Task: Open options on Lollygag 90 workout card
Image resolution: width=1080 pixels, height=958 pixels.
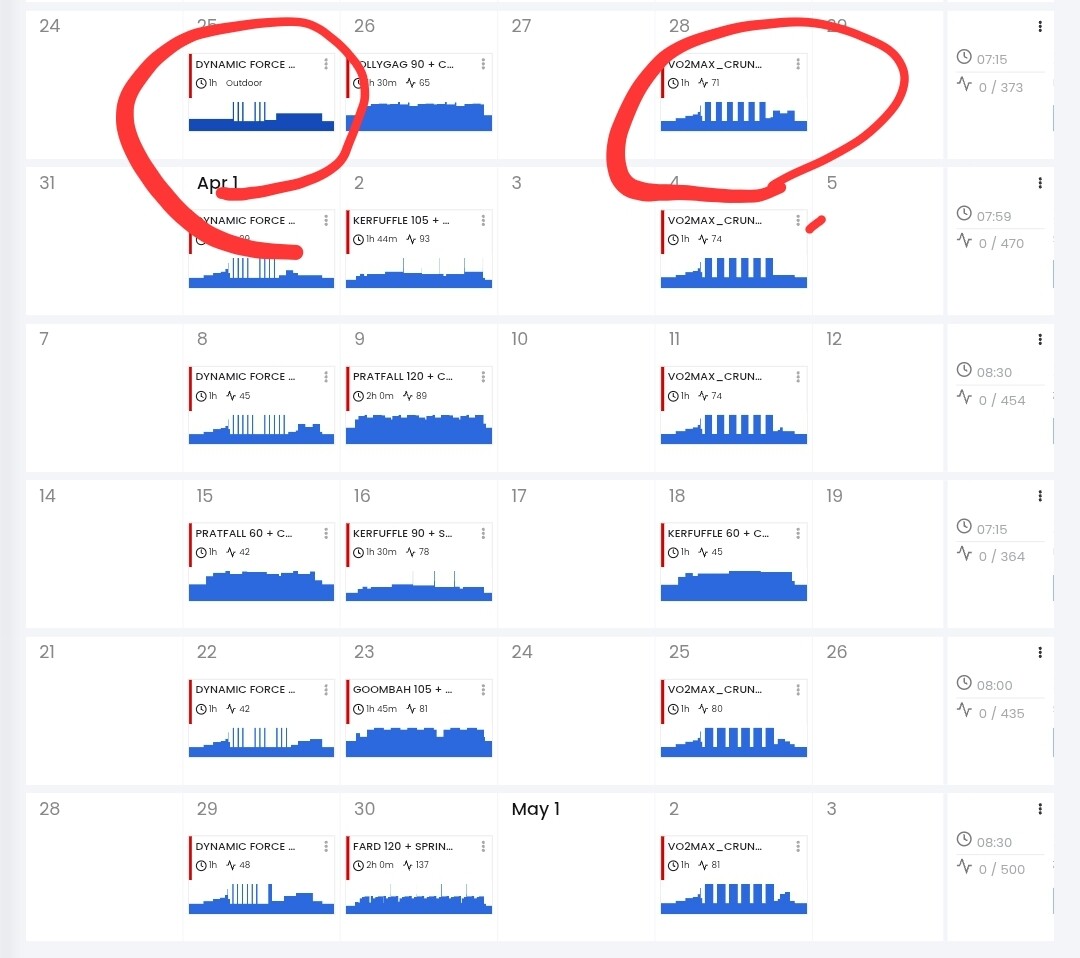Action: coord(484,64)
